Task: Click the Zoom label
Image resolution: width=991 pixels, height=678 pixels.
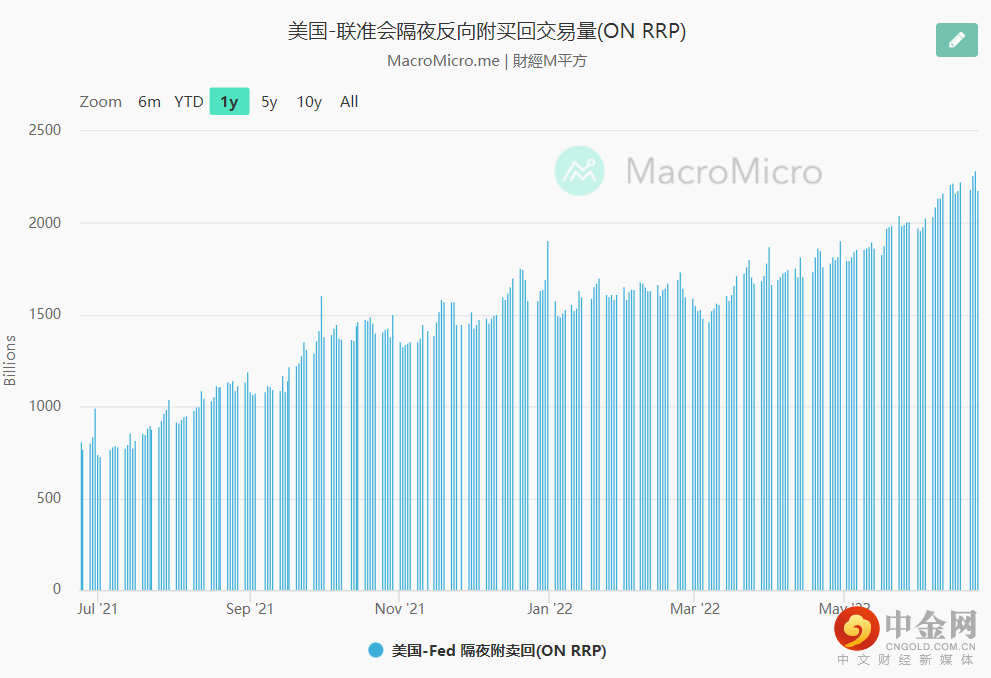Action: click(100, 102)
